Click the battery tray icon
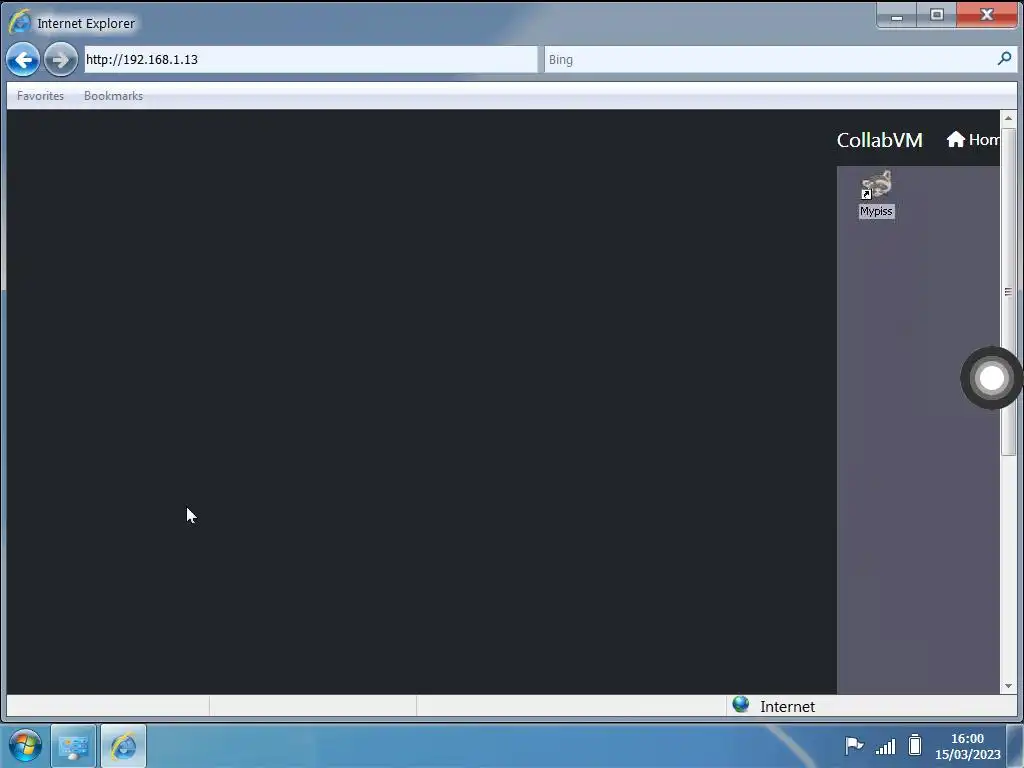1024x768 pixels. [x=915, y=744]
